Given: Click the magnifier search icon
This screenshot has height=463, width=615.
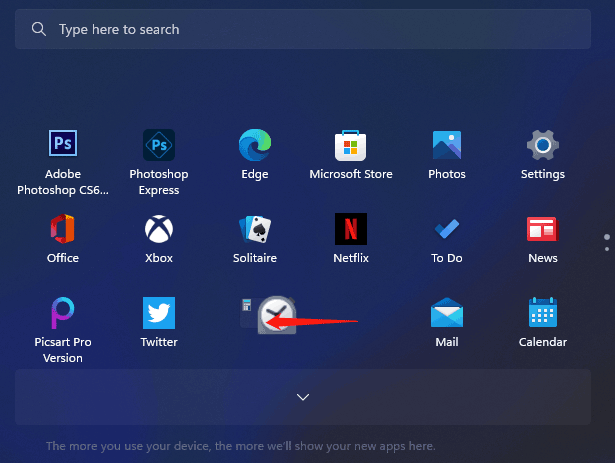Looking at the screenshot, I should point(38,29).
